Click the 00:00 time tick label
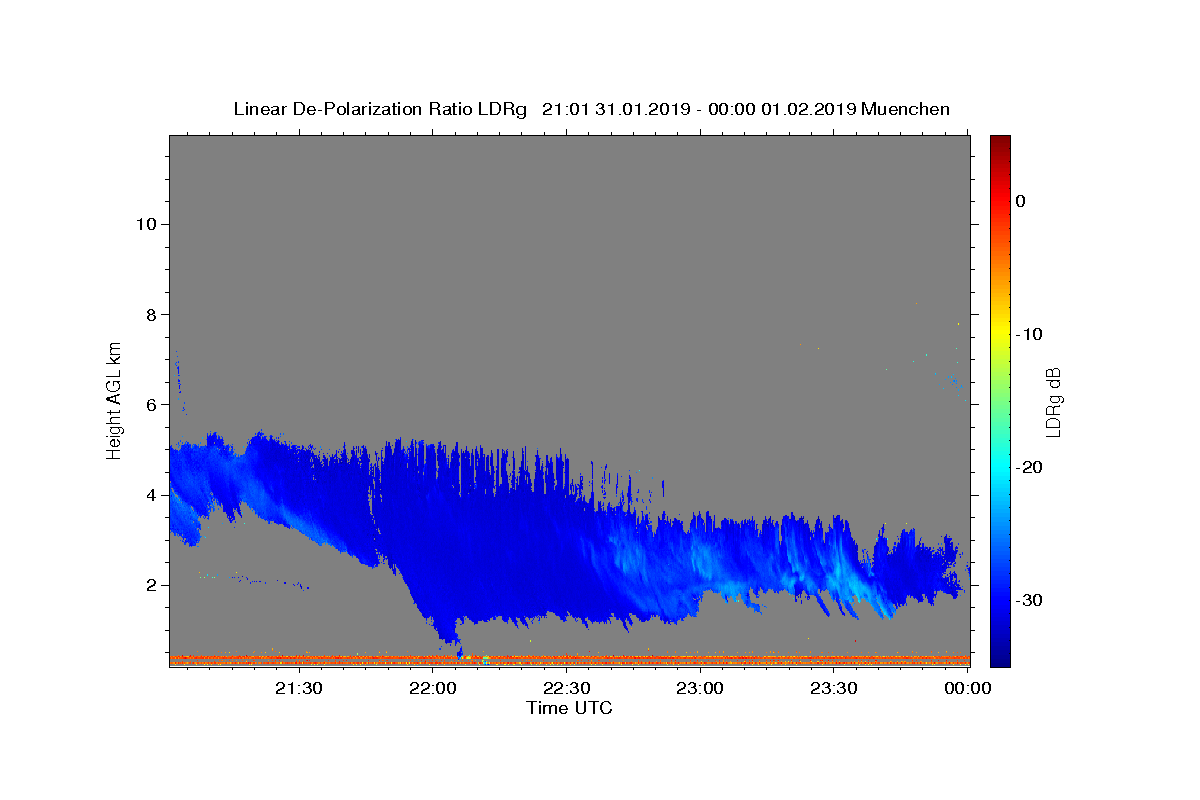Viewport: 1200px width, 800px height. tap(967, 689)
